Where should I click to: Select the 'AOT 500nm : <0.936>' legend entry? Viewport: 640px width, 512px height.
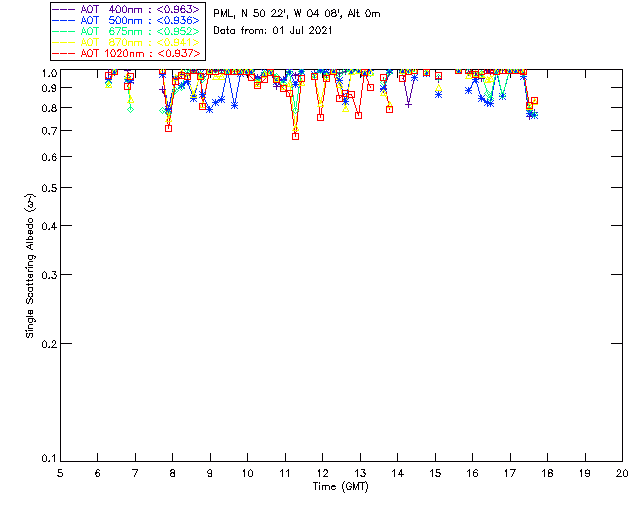[x=127, y=20]
